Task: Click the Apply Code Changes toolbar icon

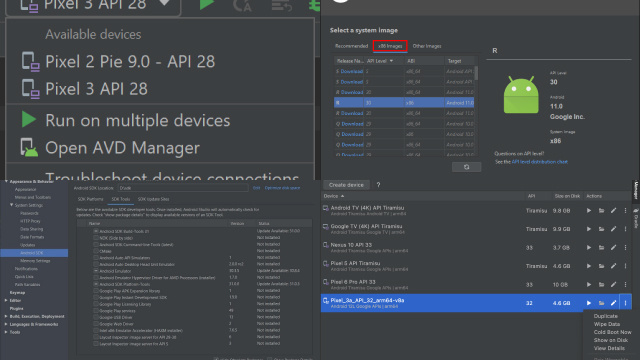Action: pos(282,5)
